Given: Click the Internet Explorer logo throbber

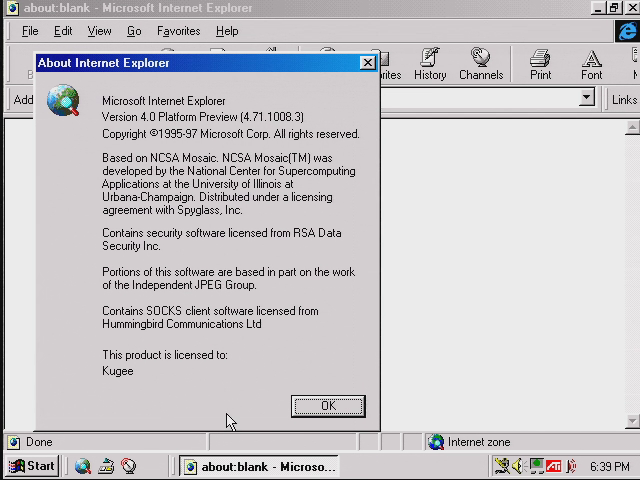Looking at the screenshot, I should 627,31.
